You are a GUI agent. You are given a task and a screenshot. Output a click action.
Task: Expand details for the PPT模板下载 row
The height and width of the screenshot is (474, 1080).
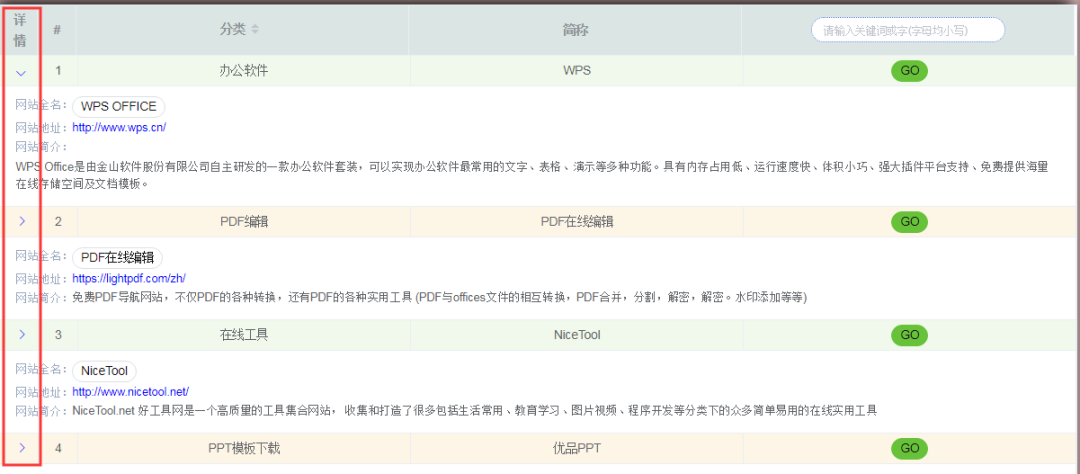[x=22, y=448]
